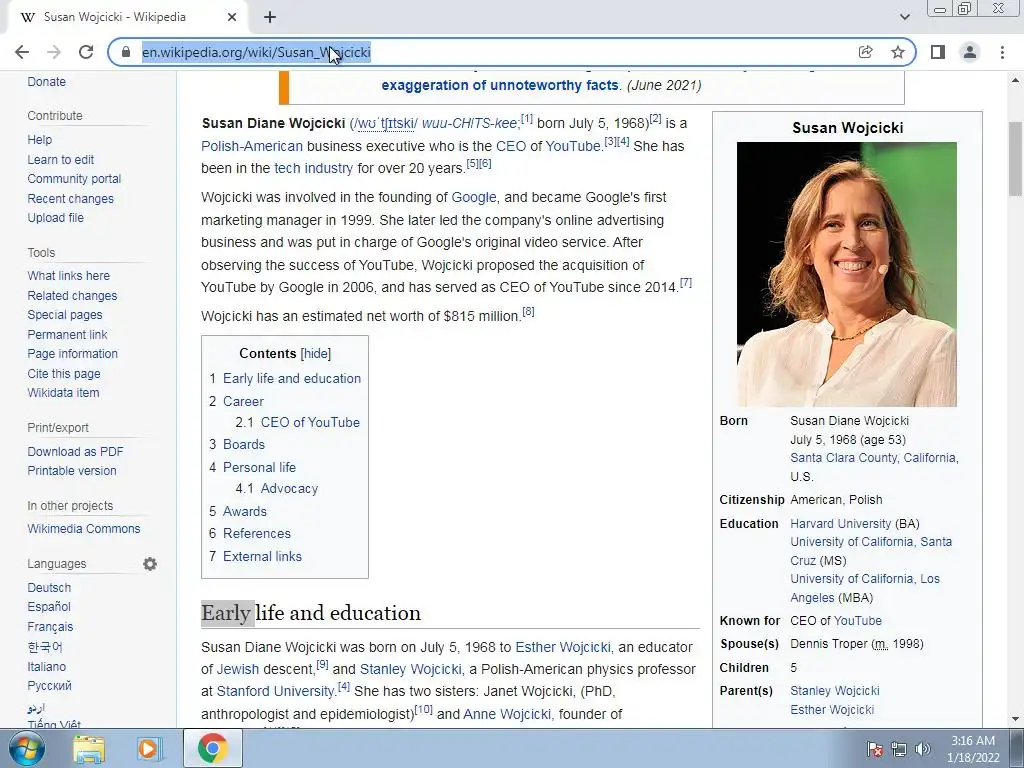Select Chrome in the taskbar

click(212, 748)
